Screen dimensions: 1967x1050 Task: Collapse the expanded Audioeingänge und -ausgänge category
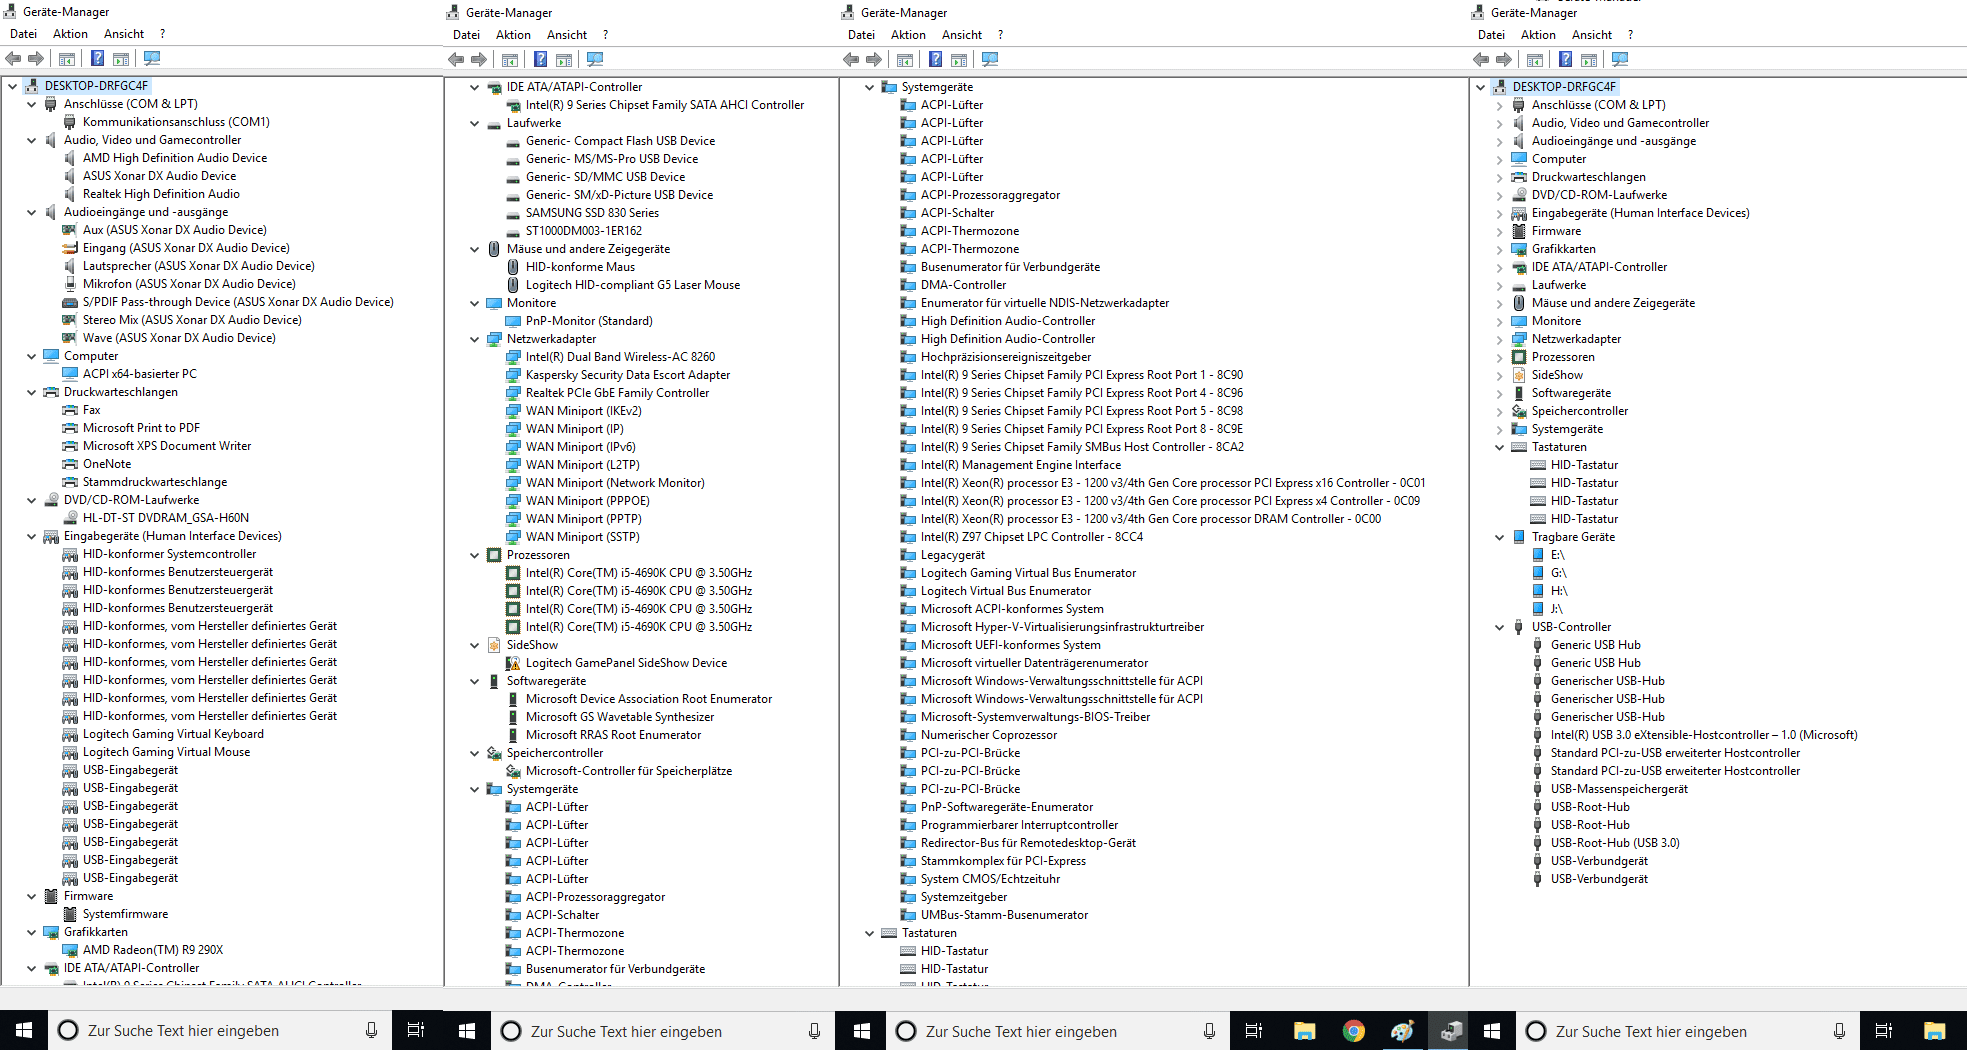click(x=32, y=212)
